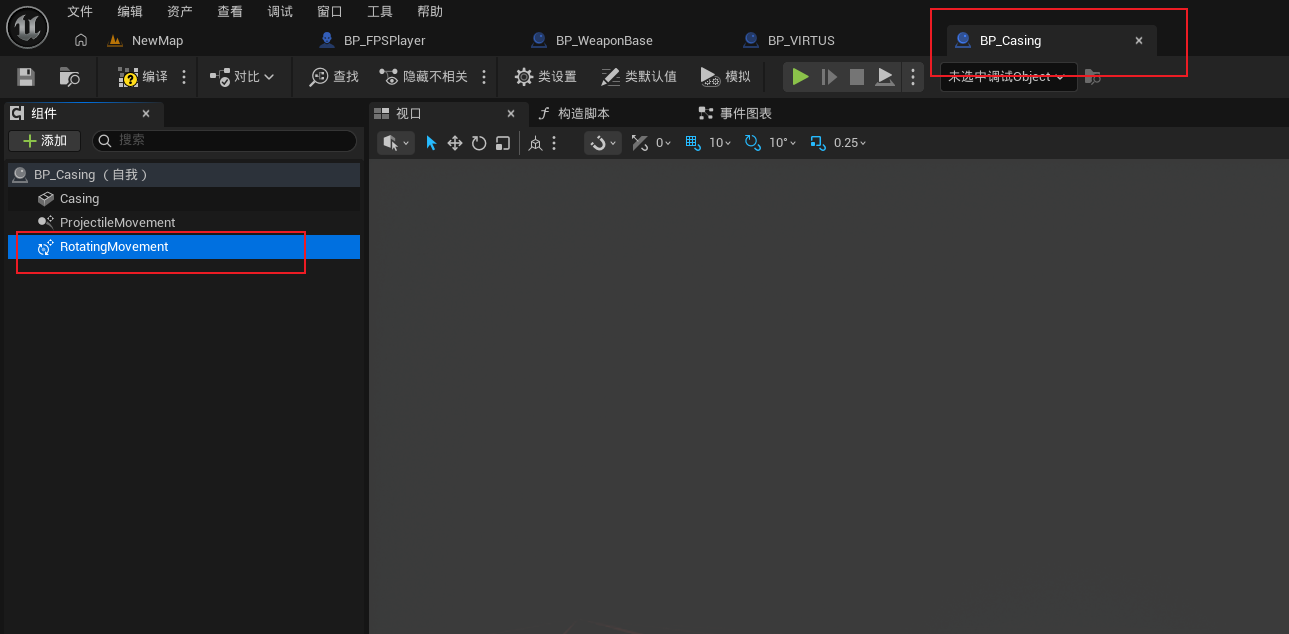Click the home icon beside NewMap

pos(82,40)
